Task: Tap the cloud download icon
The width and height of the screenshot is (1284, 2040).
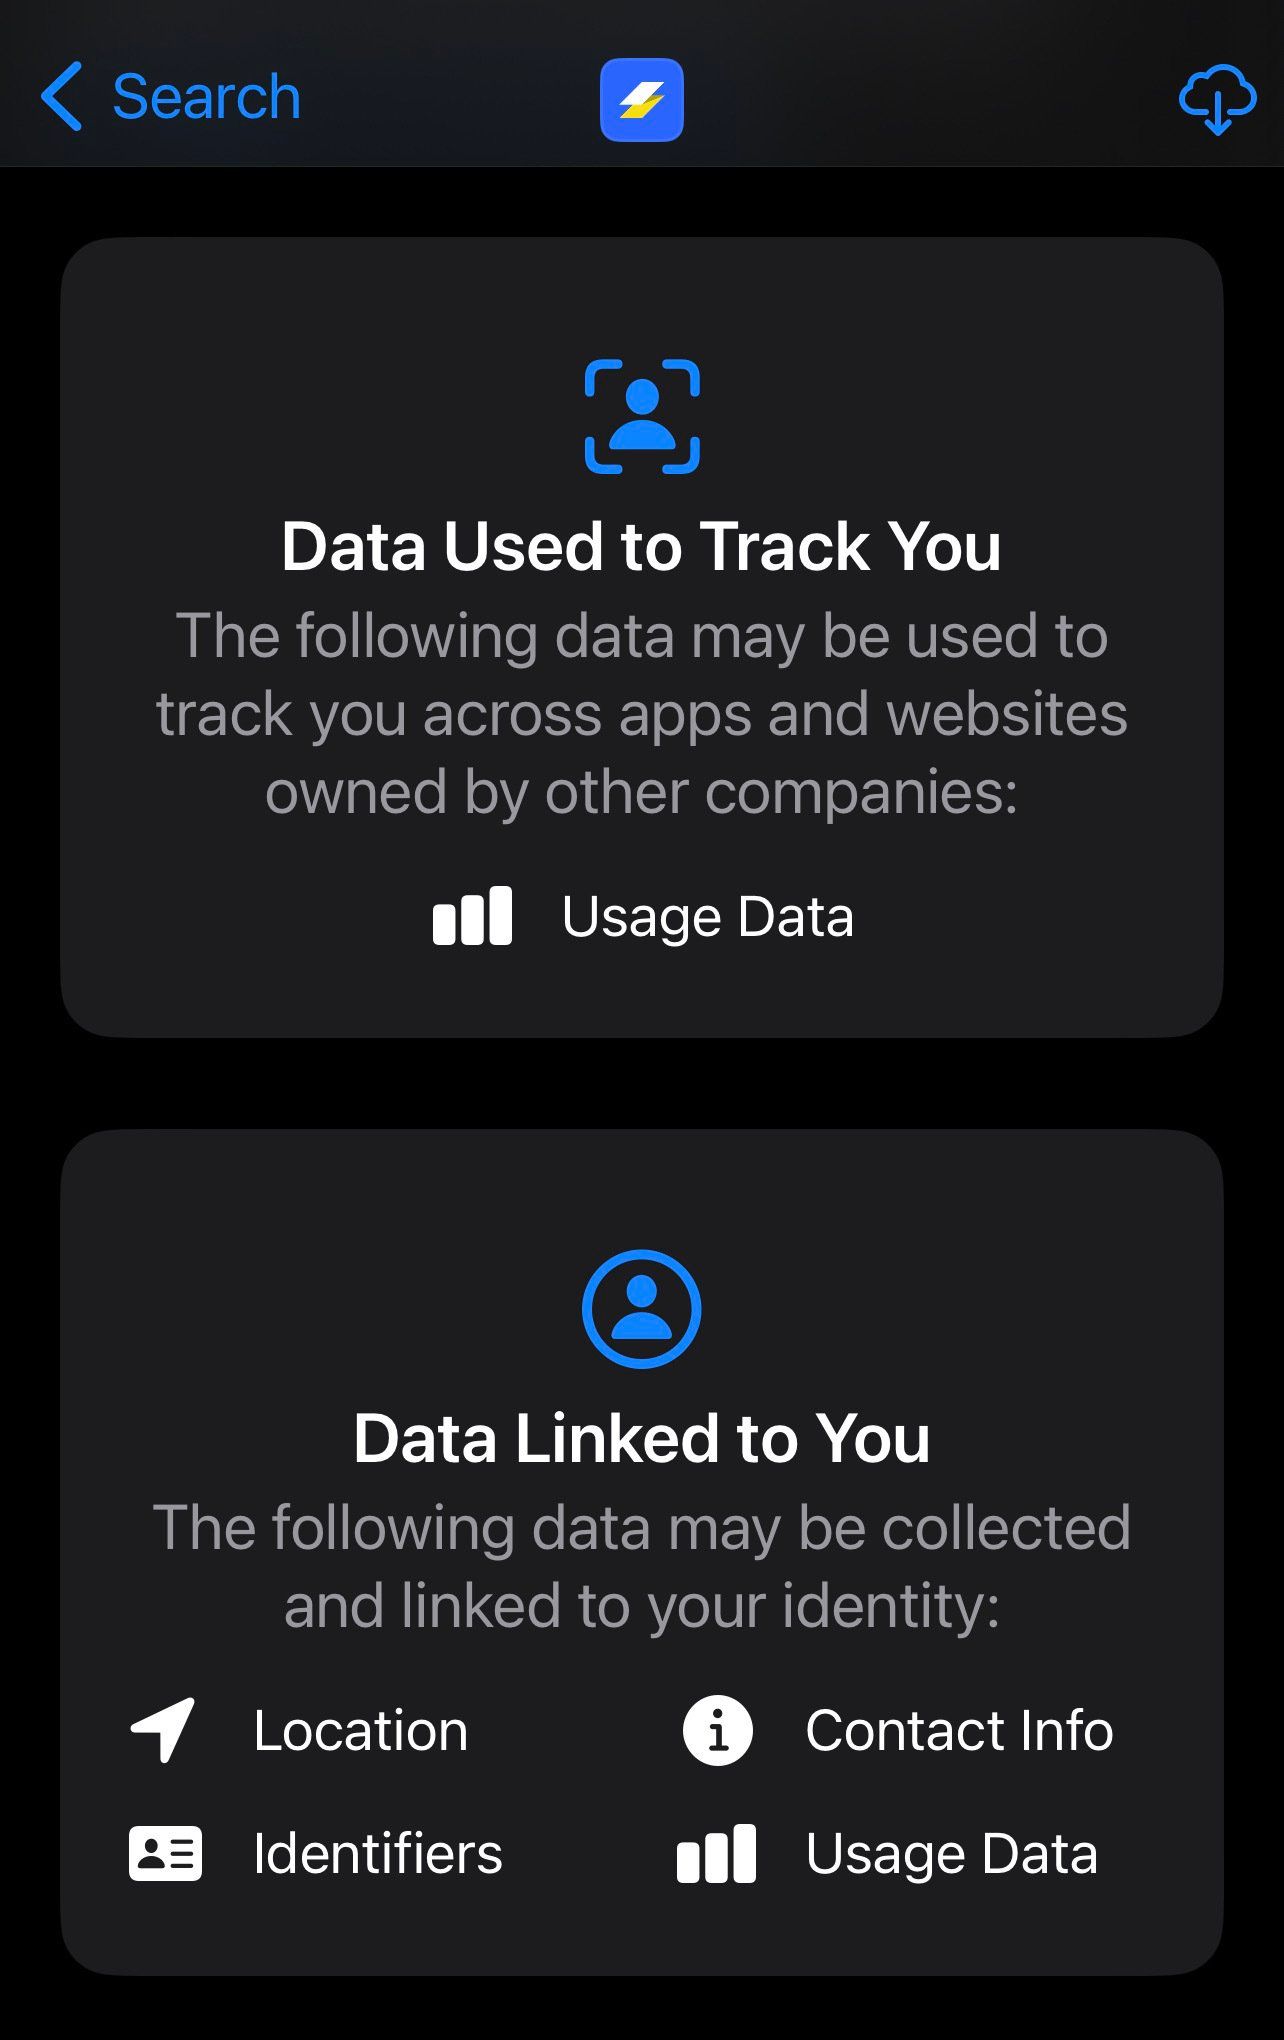Action: coord(1217,99)
